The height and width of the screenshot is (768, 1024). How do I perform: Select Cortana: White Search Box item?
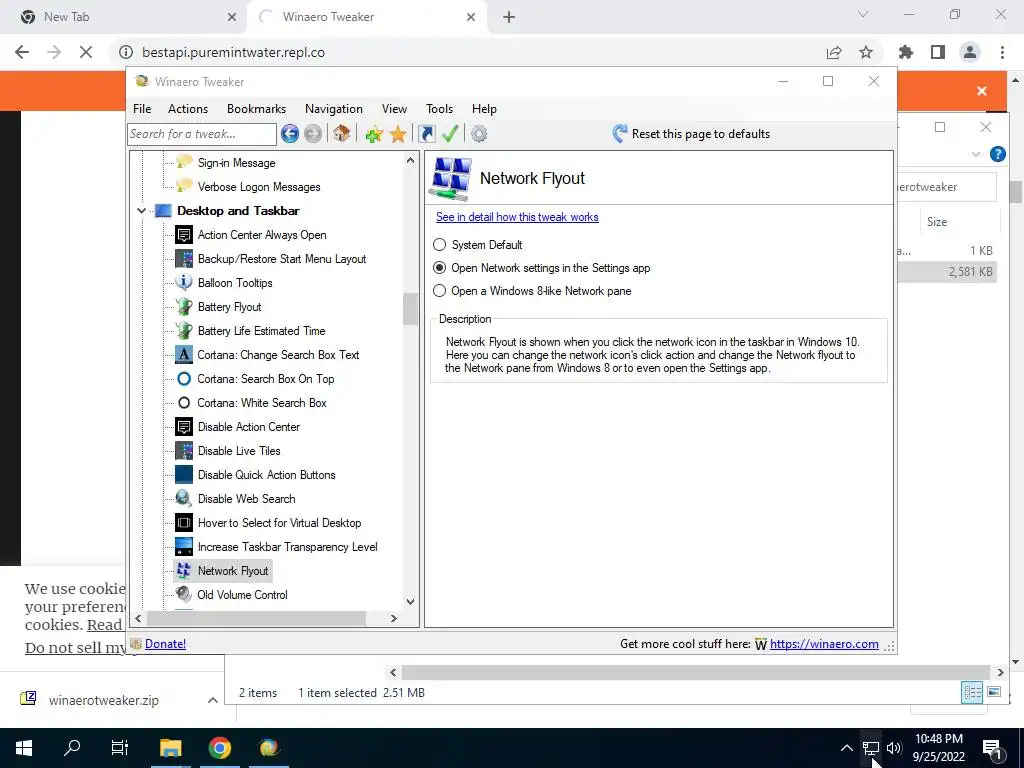click(262, 403)
